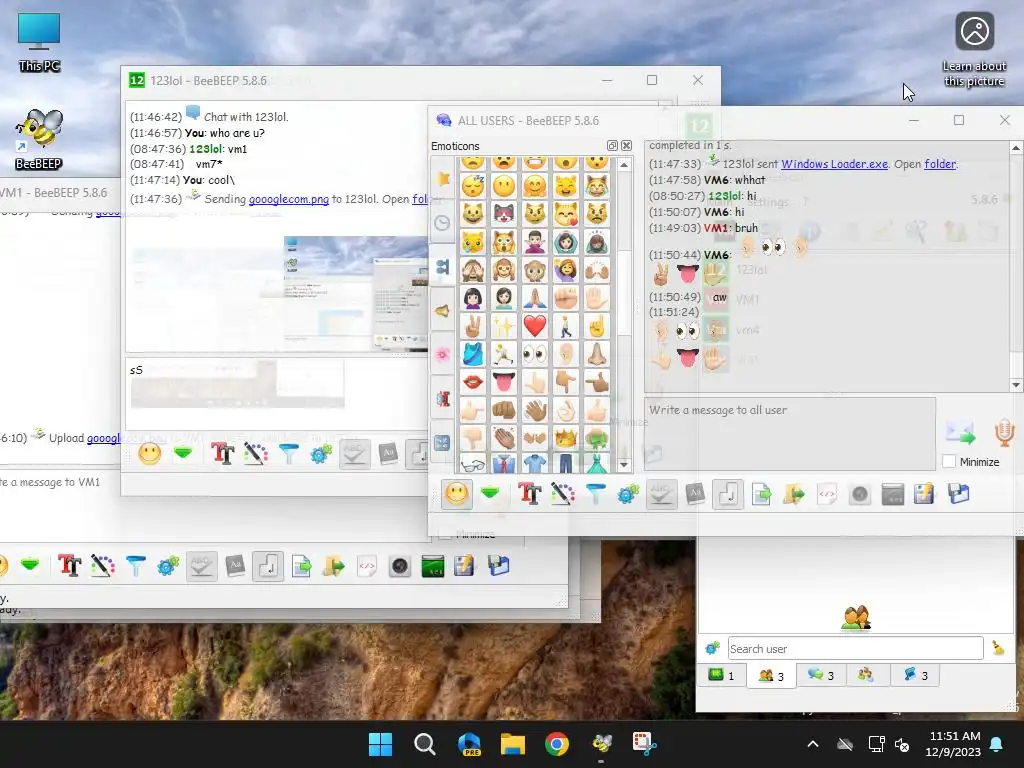Open BeeBEEP from the taskbar
The image size is (1024, 768).
(x=601, y=744)
